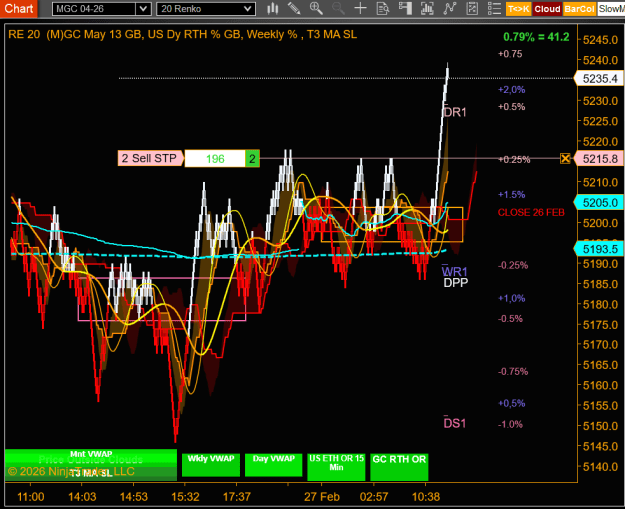Click the DR1 pivot label

tap(455, 112)
